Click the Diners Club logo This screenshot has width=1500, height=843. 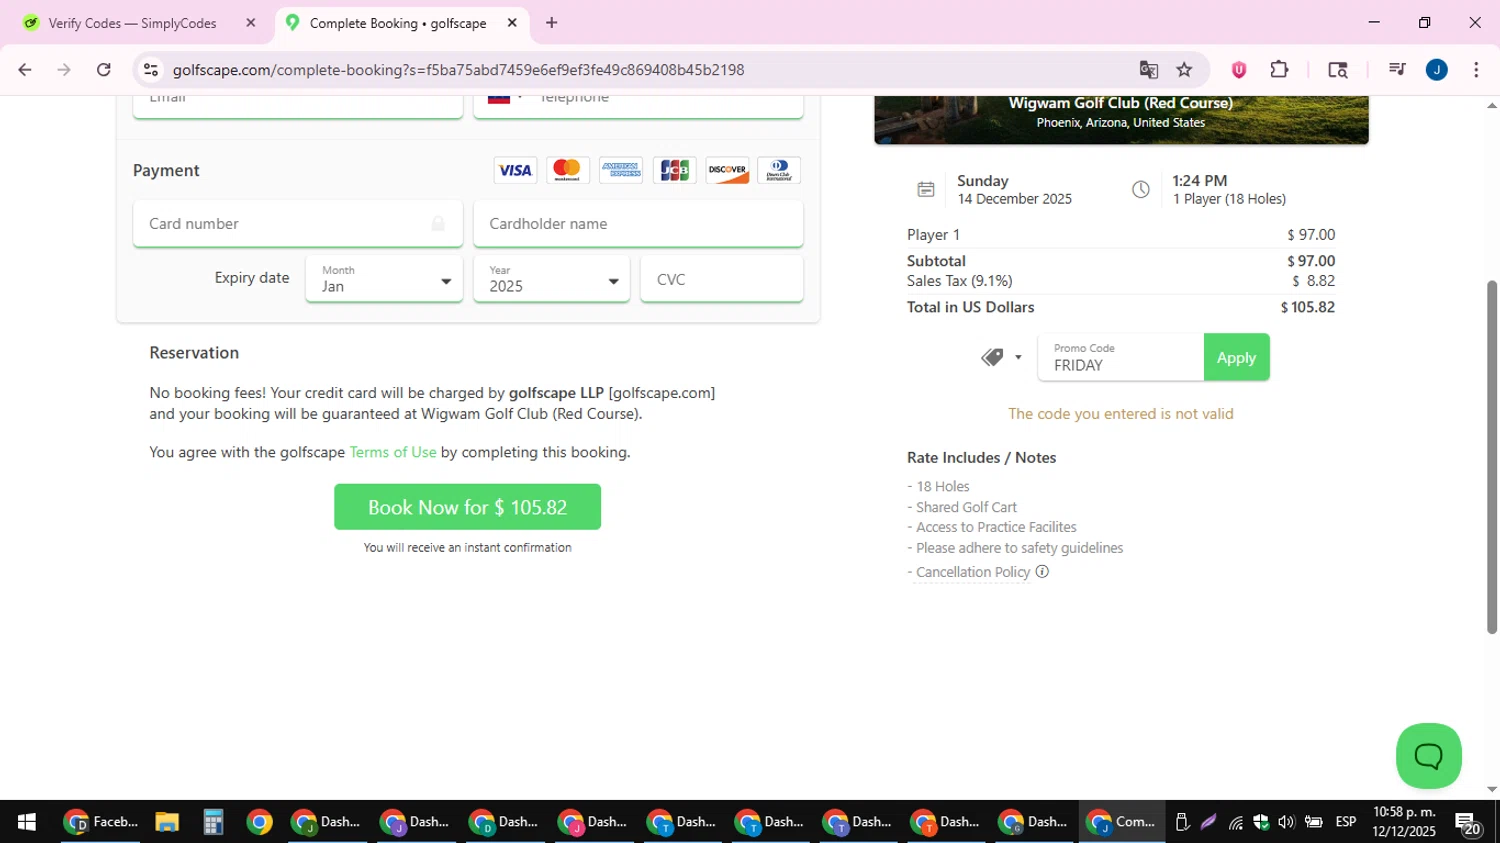[x=779, y=170]
